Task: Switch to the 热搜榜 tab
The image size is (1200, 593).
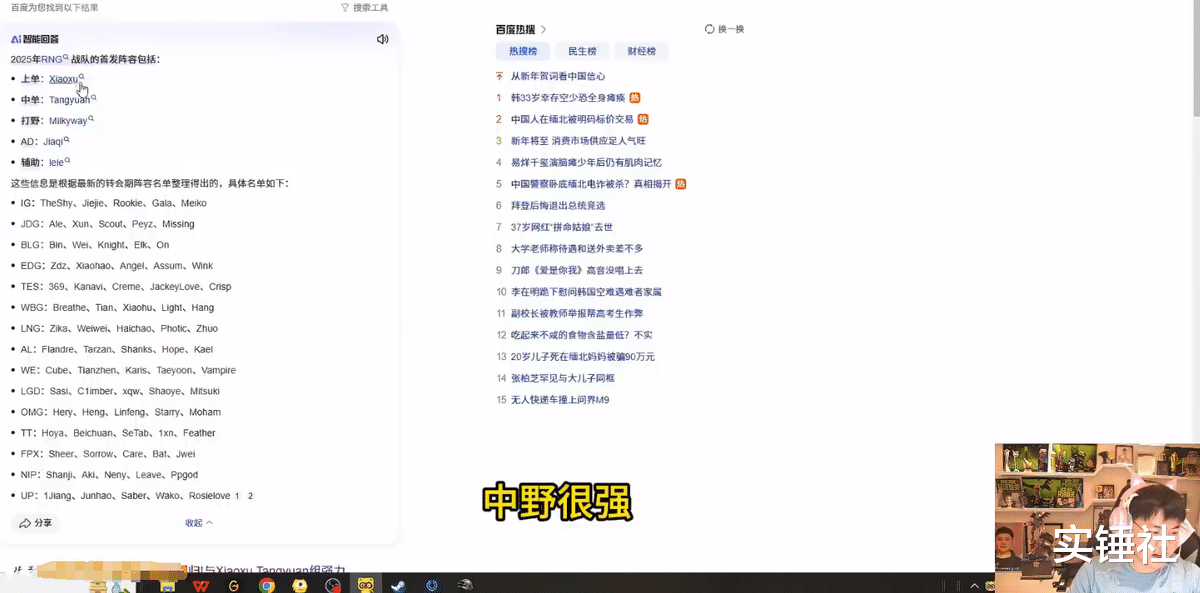Action: pos(523,51)
